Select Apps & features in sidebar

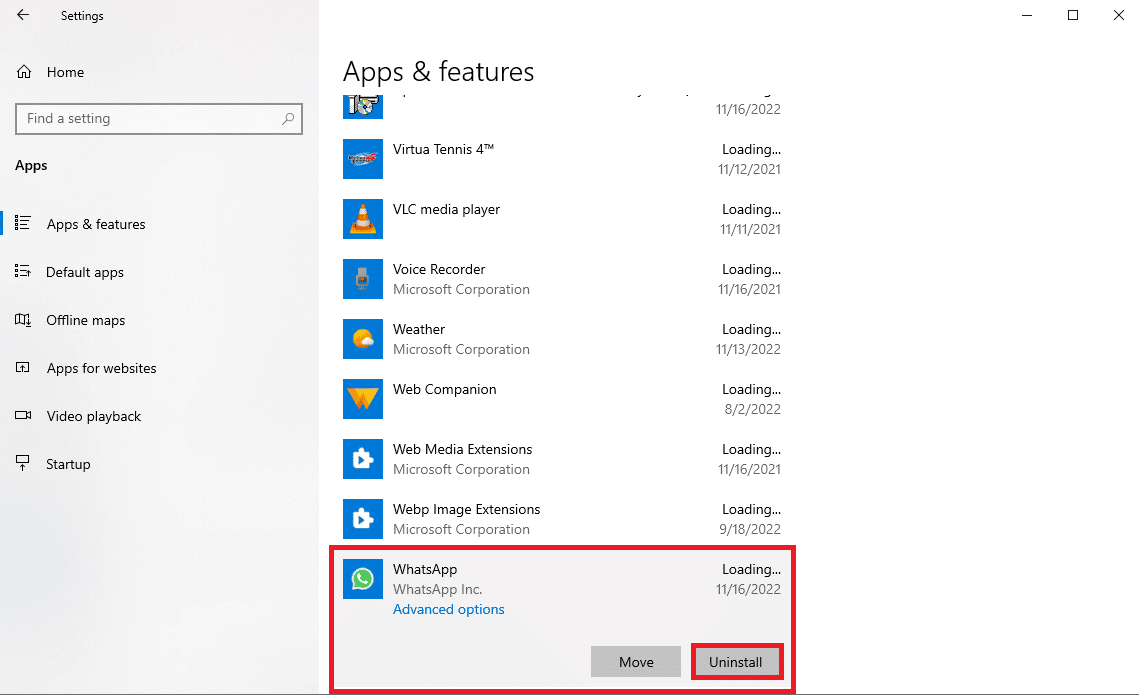click(96, 224)
